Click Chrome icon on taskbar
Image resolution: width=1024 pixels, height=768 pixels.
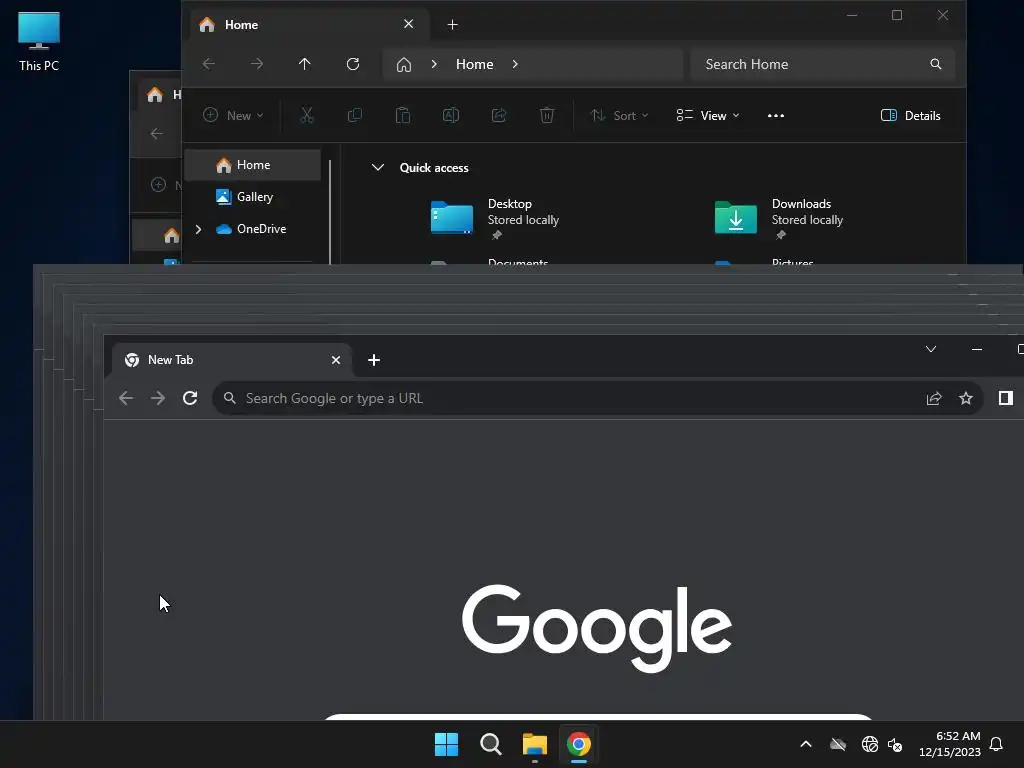[579, 744]
